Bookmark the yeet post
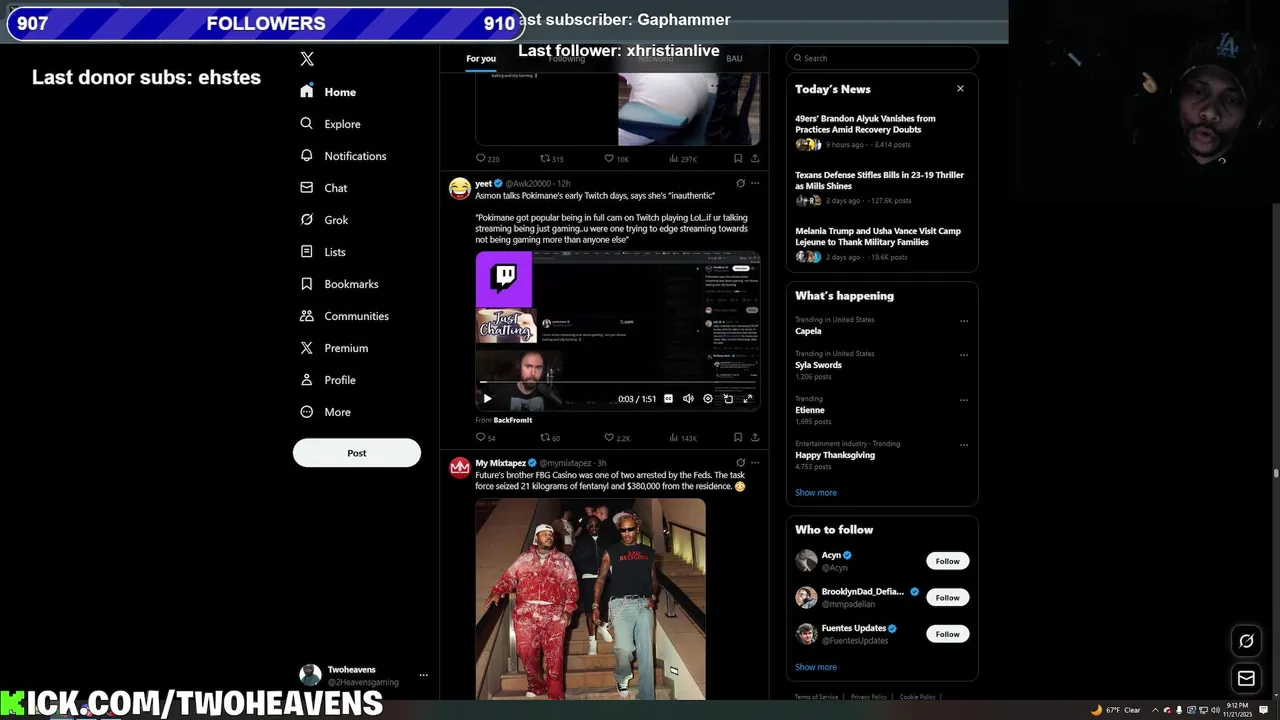 click(738, 437)
